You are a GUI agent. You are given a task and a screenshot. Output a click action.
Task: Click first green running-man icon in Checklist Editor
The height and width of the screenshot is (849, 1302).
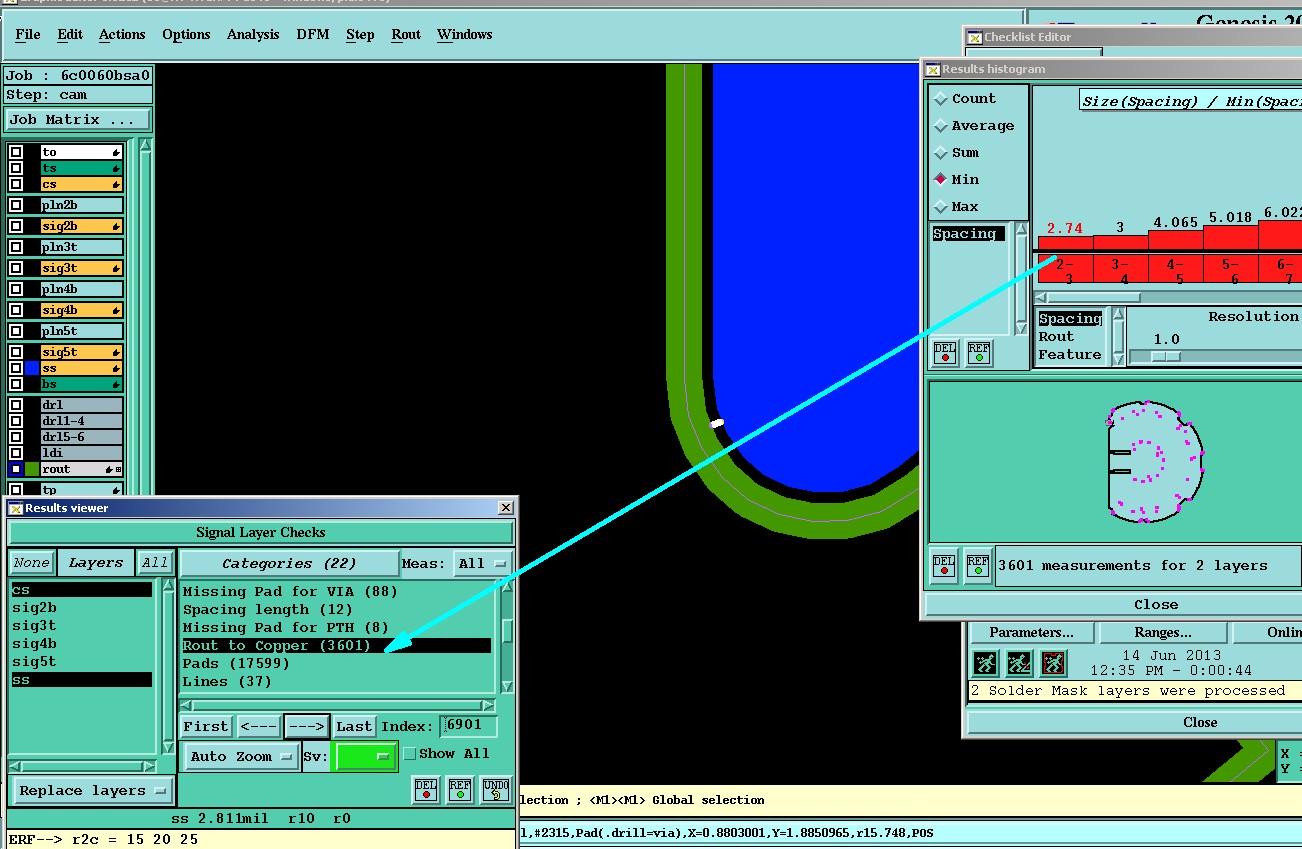[x=985, y=662]
